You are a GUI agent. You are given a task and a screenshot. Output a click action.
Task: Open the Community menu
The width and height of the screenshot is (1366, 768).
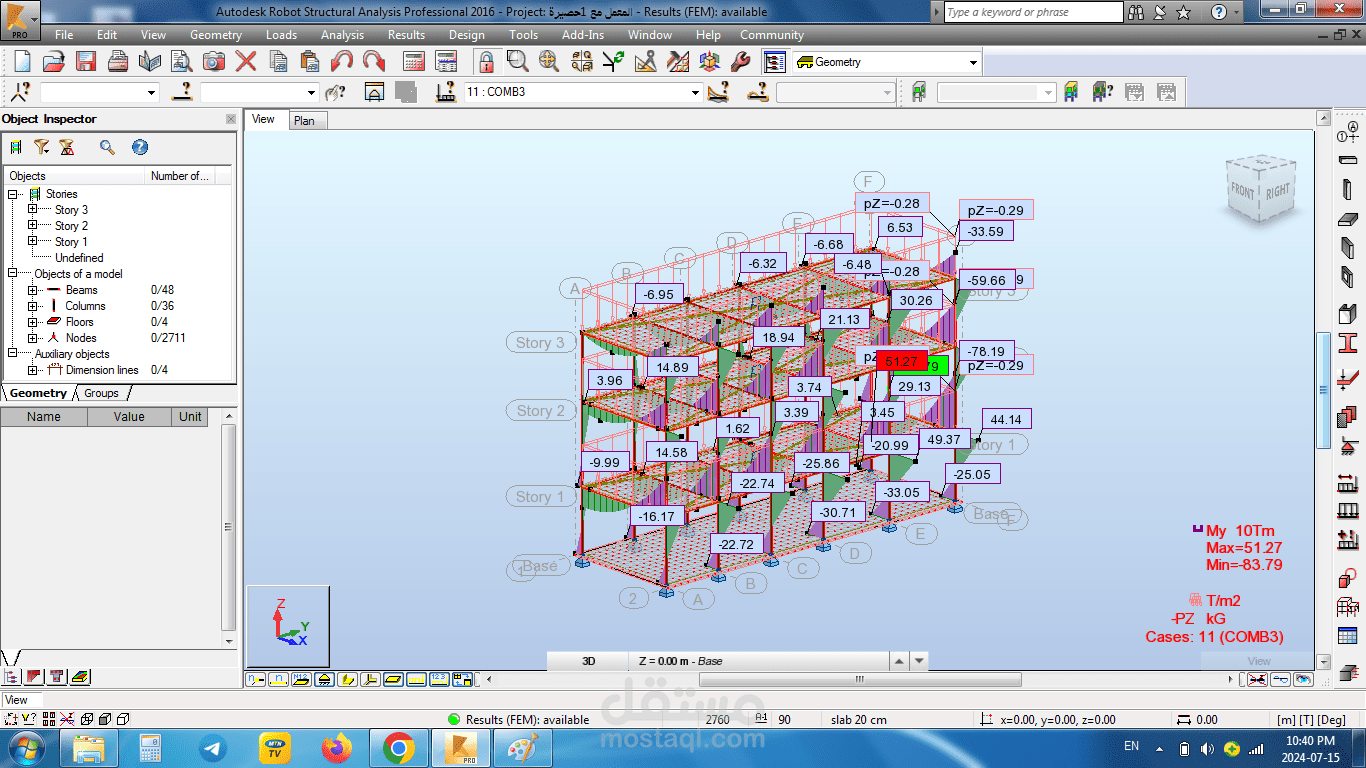pyautogui.click(x=771, y=35)
